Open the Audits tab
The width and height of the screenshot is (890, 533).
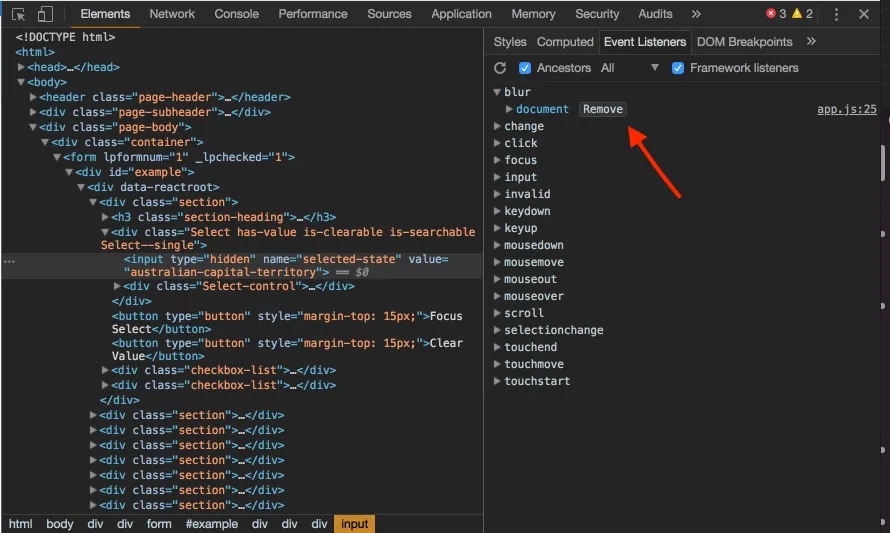point(655,14)
